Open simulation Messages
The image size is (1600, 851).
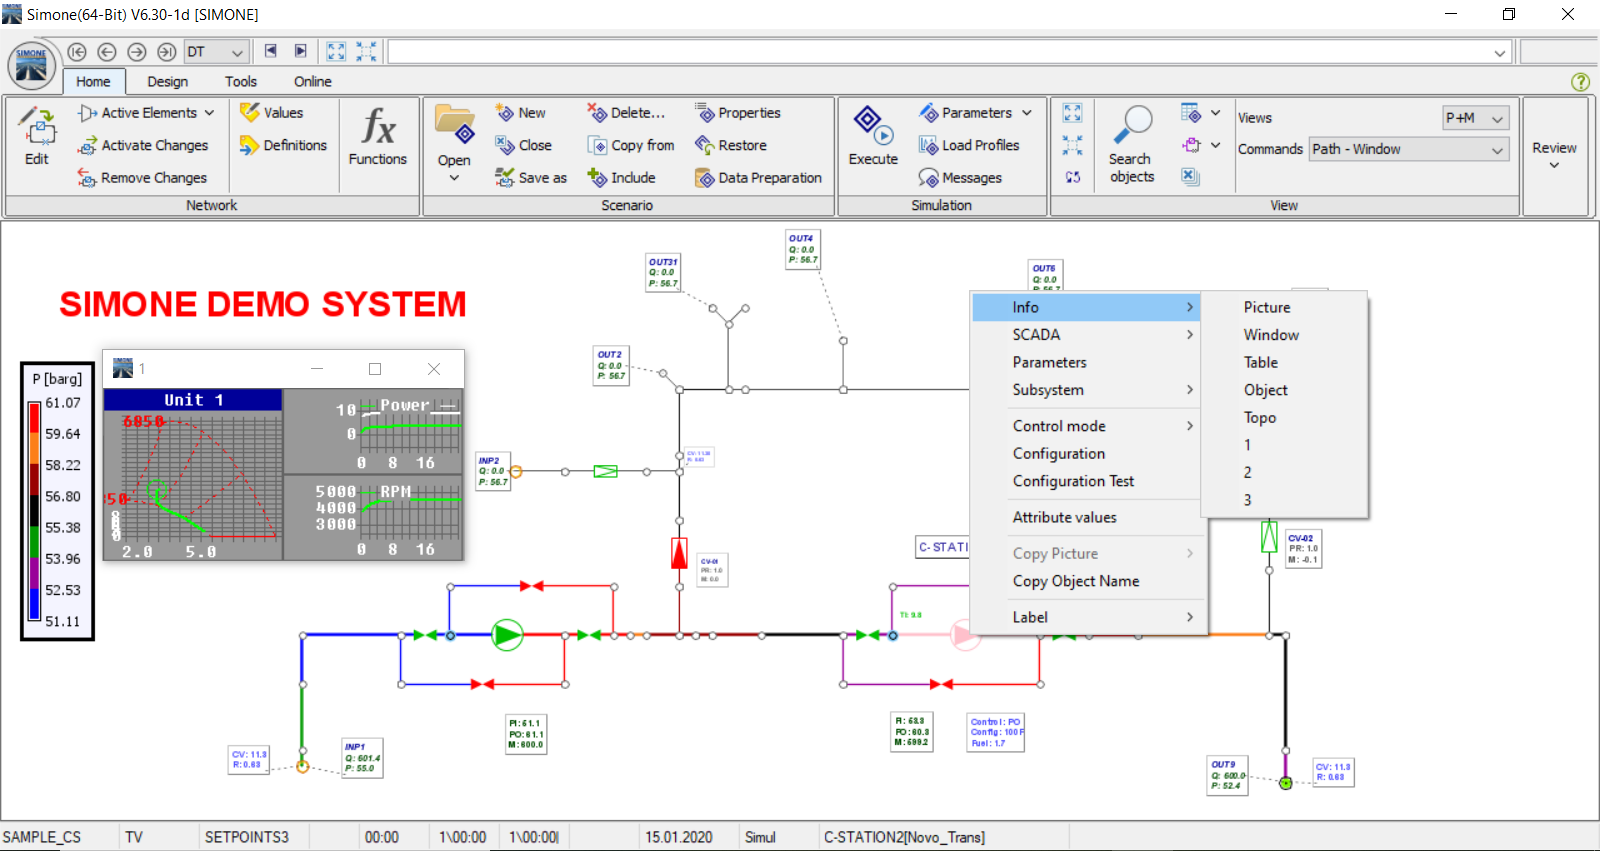pos(960,178)
